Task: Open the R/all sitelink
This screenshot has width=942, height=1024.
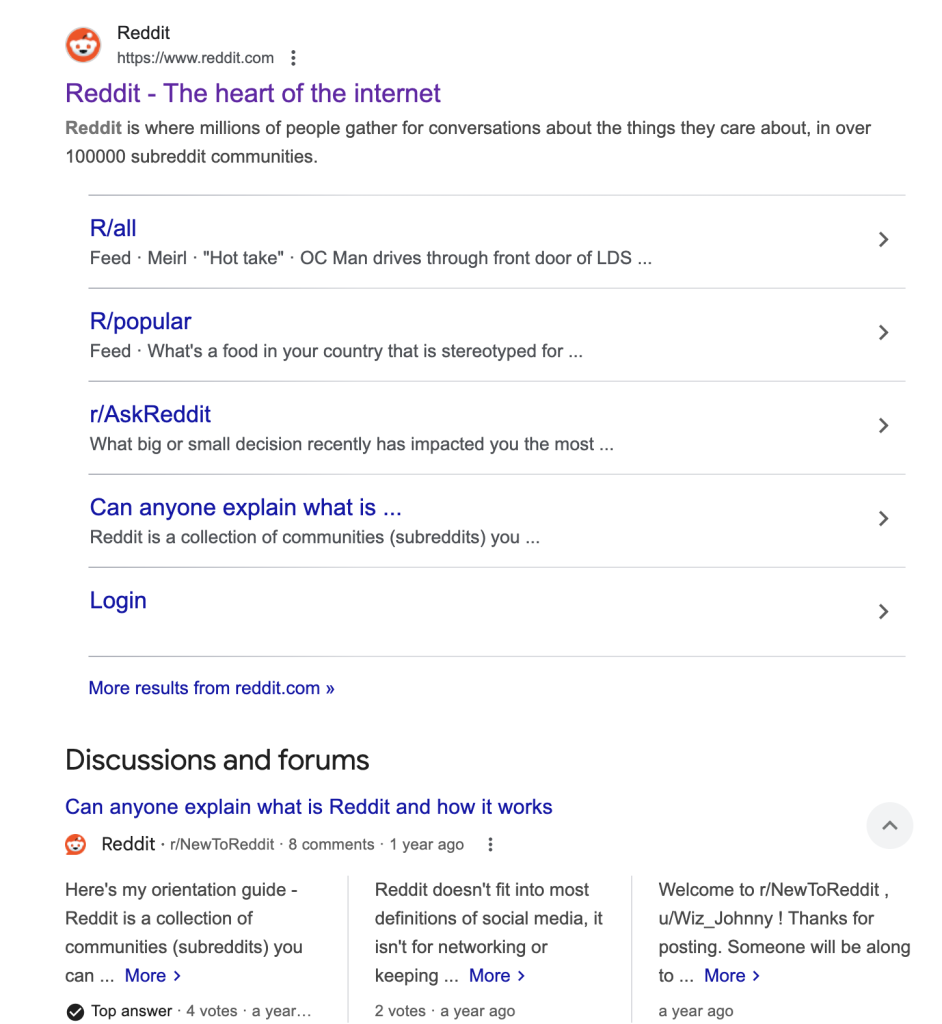Action: coord(113,228)
